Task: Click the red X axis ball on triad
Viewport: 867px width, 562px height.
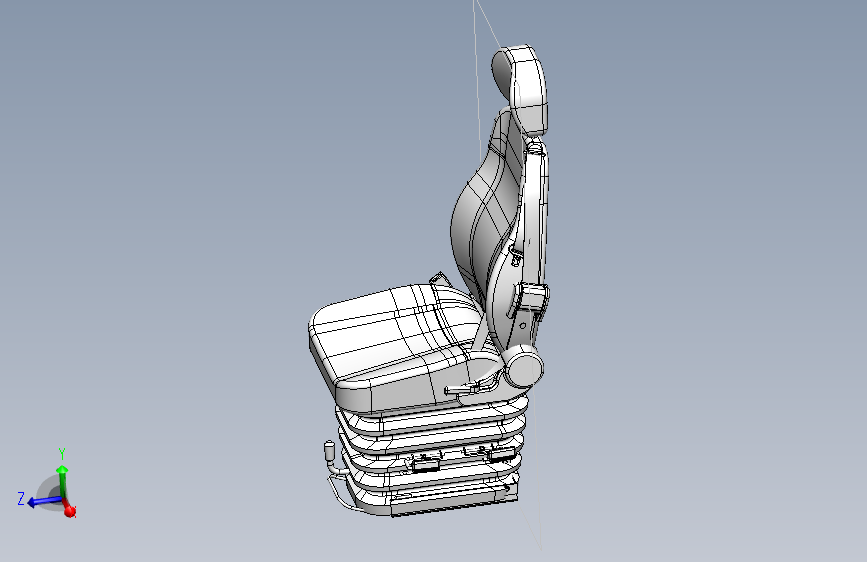Action: (70, 511)
